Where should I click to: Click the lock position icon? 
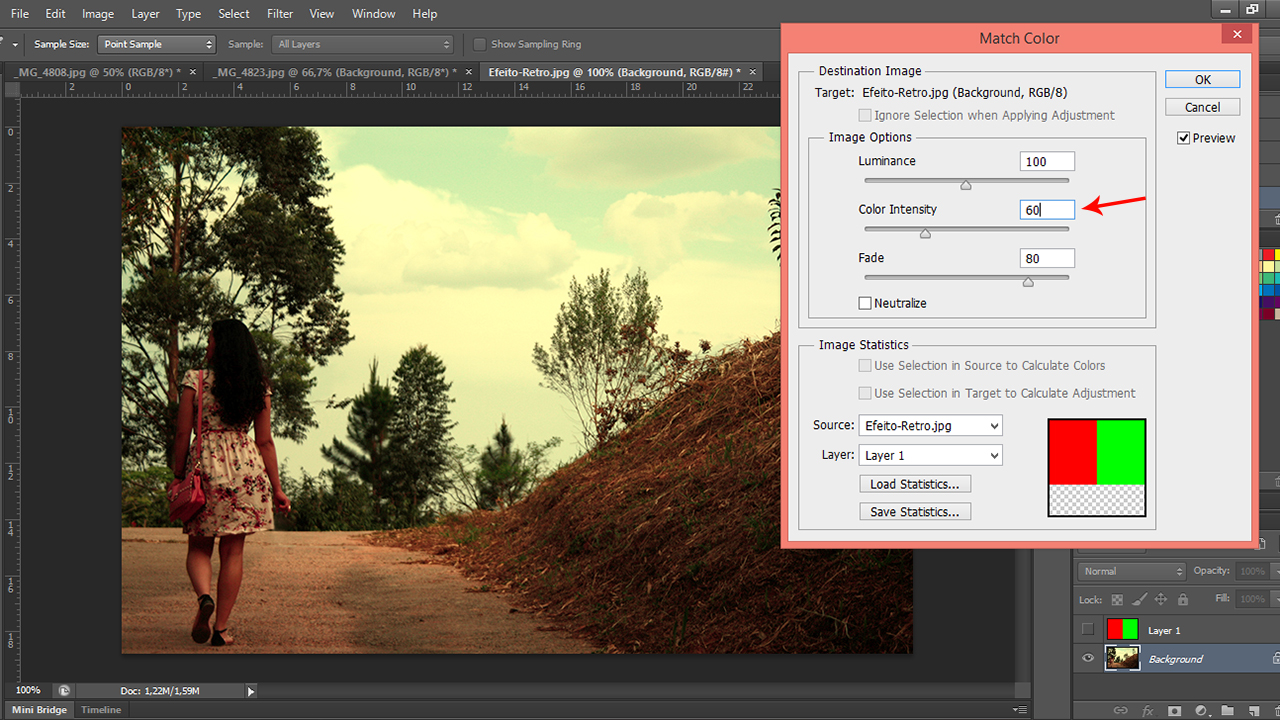tap(1161, 600)
